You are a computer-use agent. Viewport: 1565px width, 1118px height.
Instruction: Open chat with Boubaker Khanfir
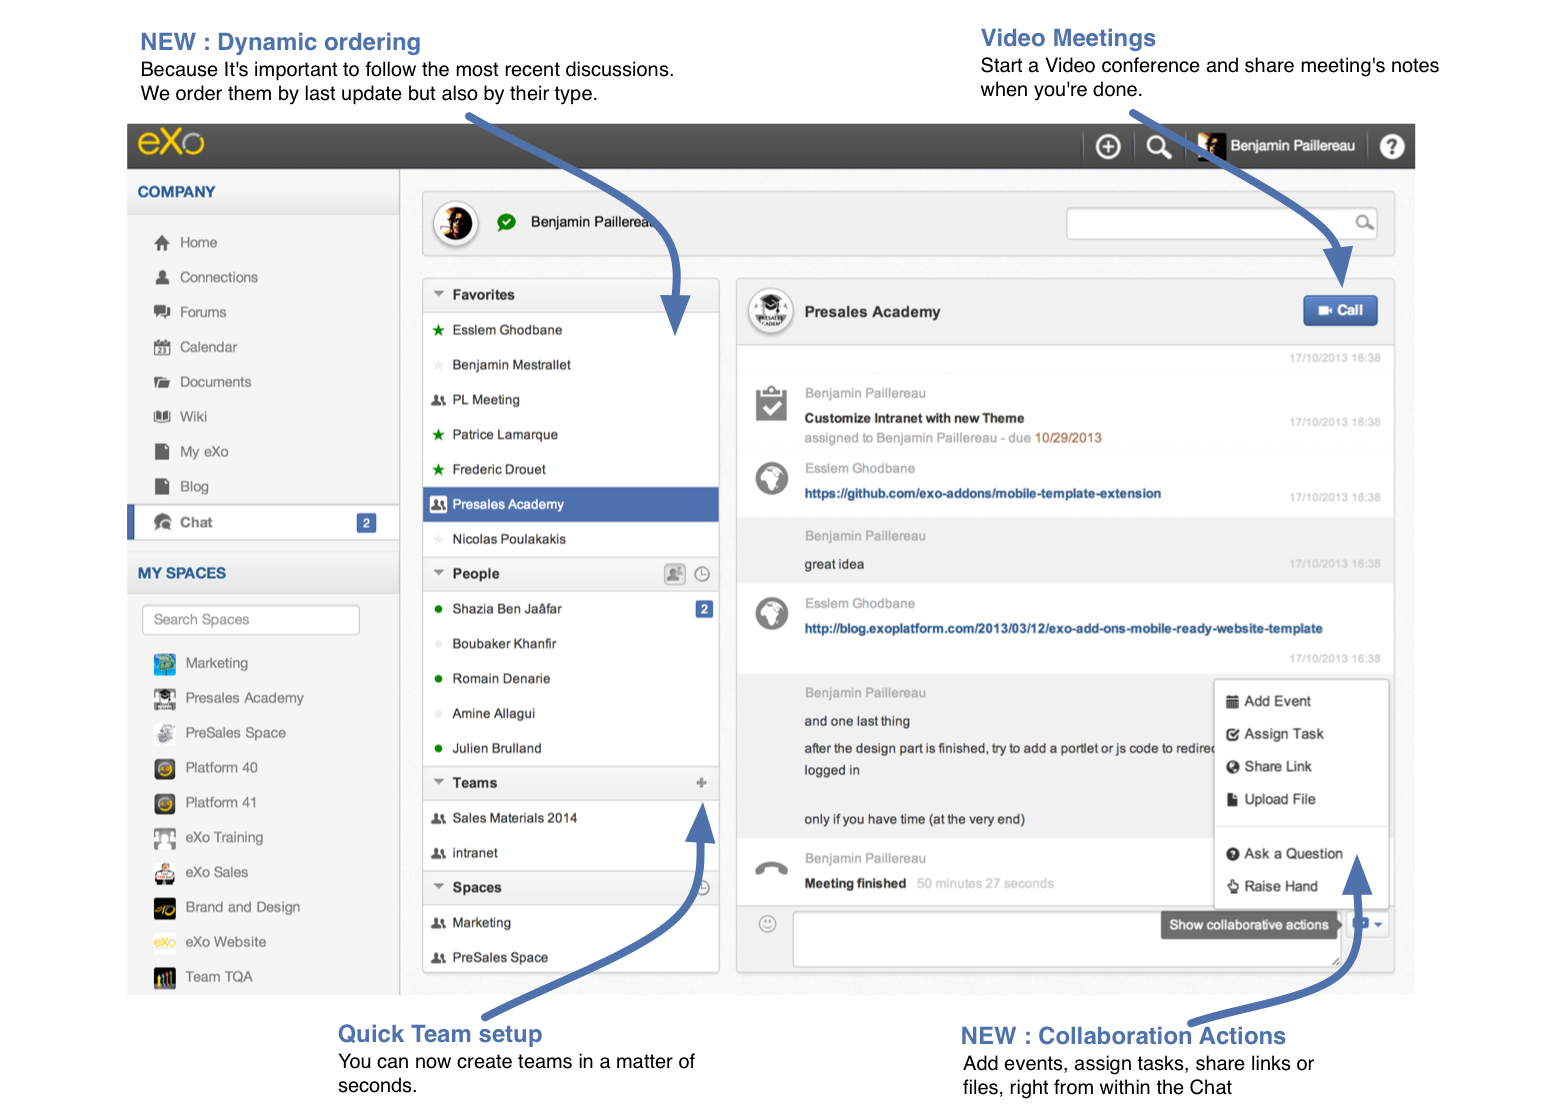571,644
